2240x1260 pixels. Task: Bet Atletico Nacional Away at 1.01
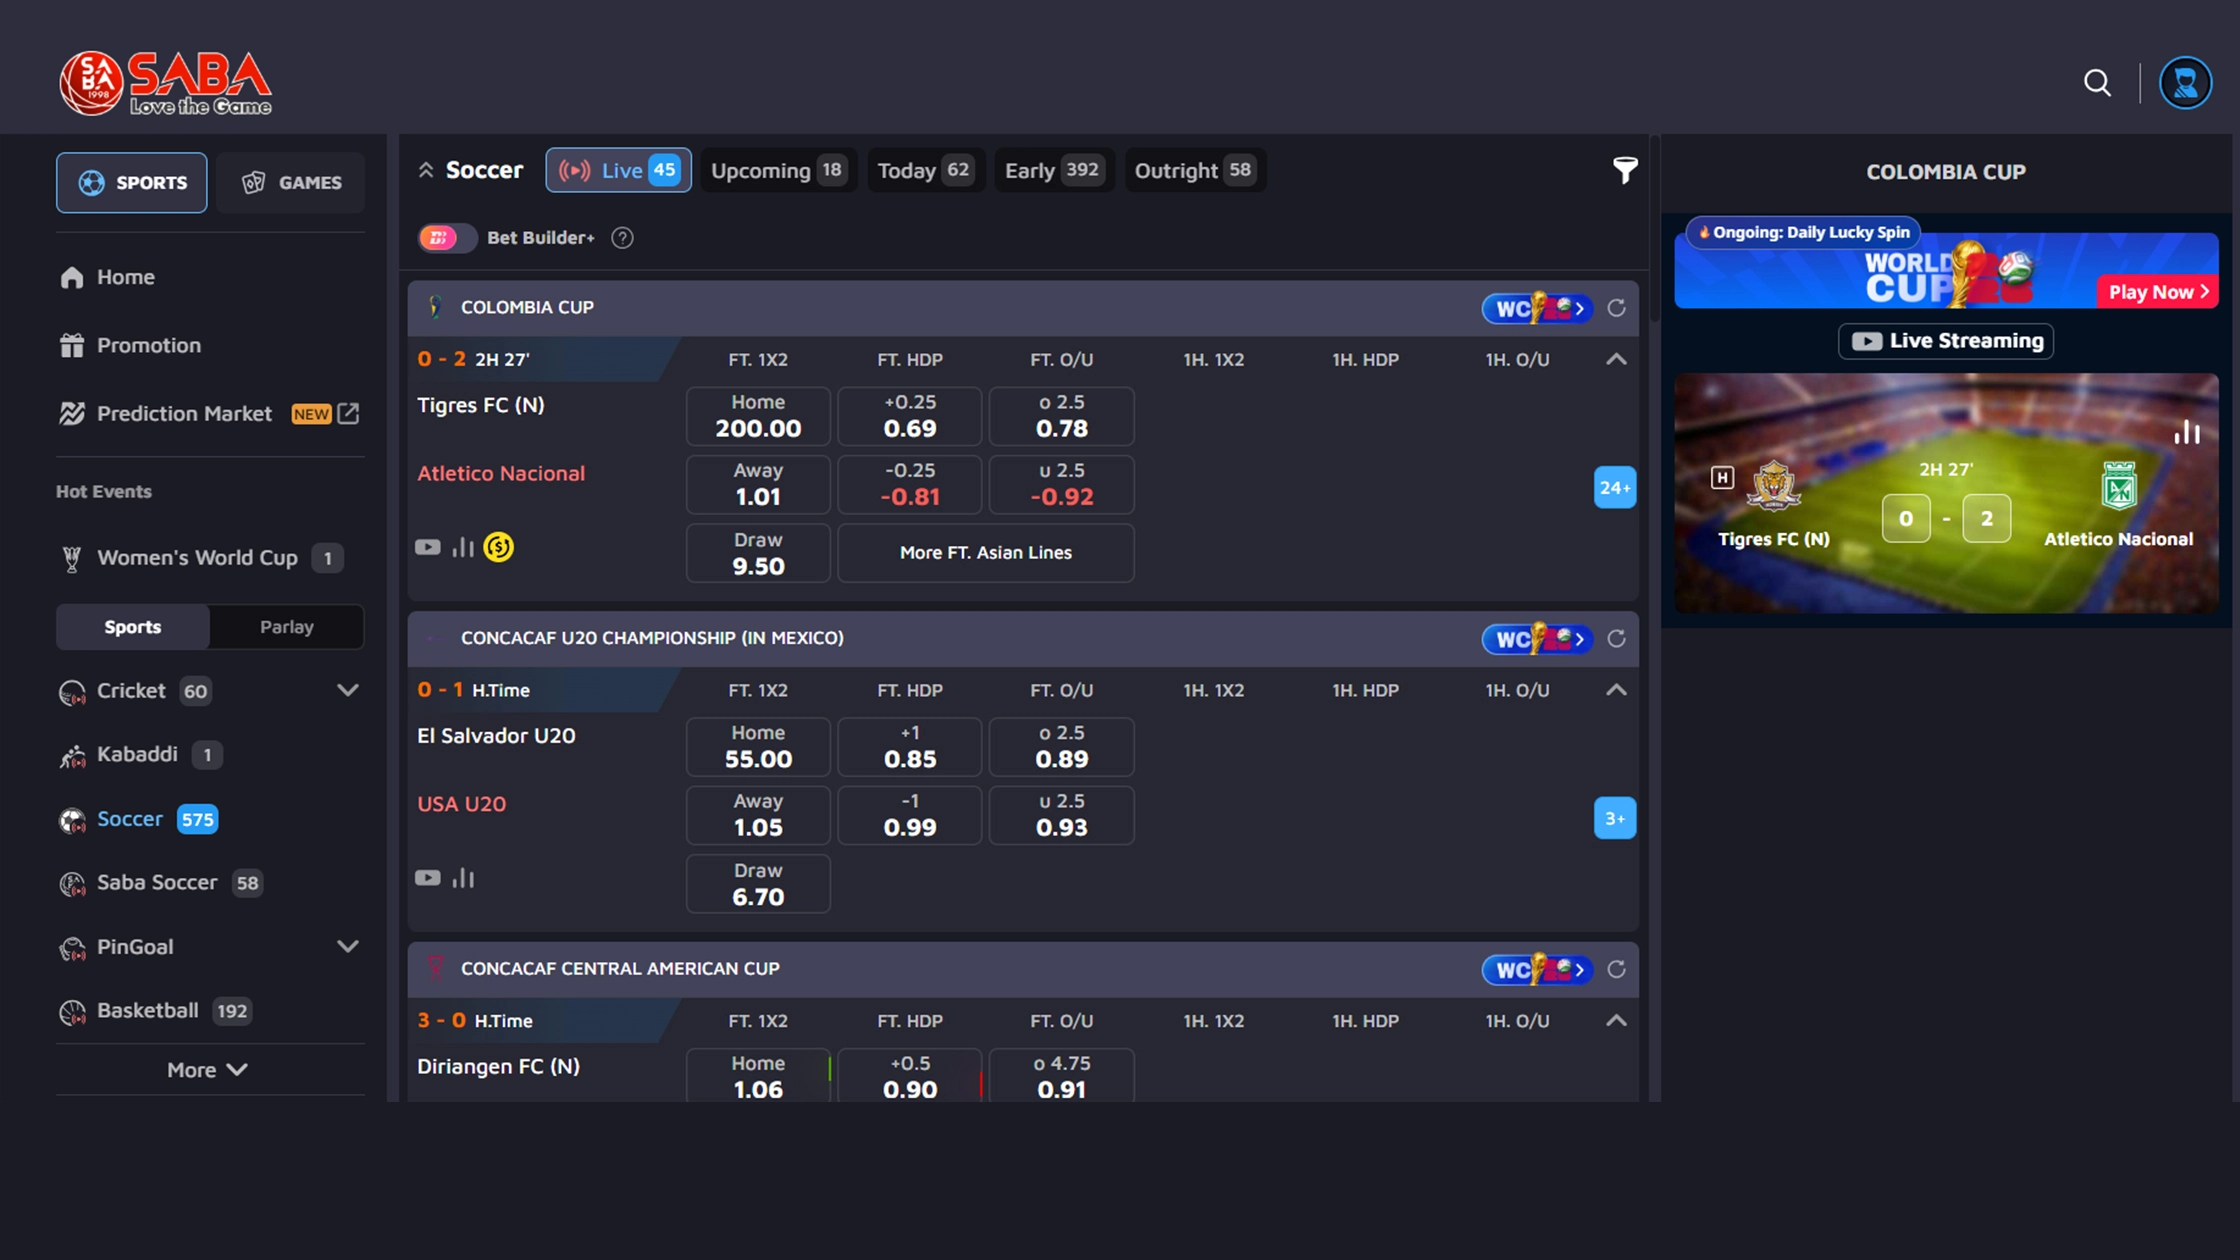coord(758,484)
